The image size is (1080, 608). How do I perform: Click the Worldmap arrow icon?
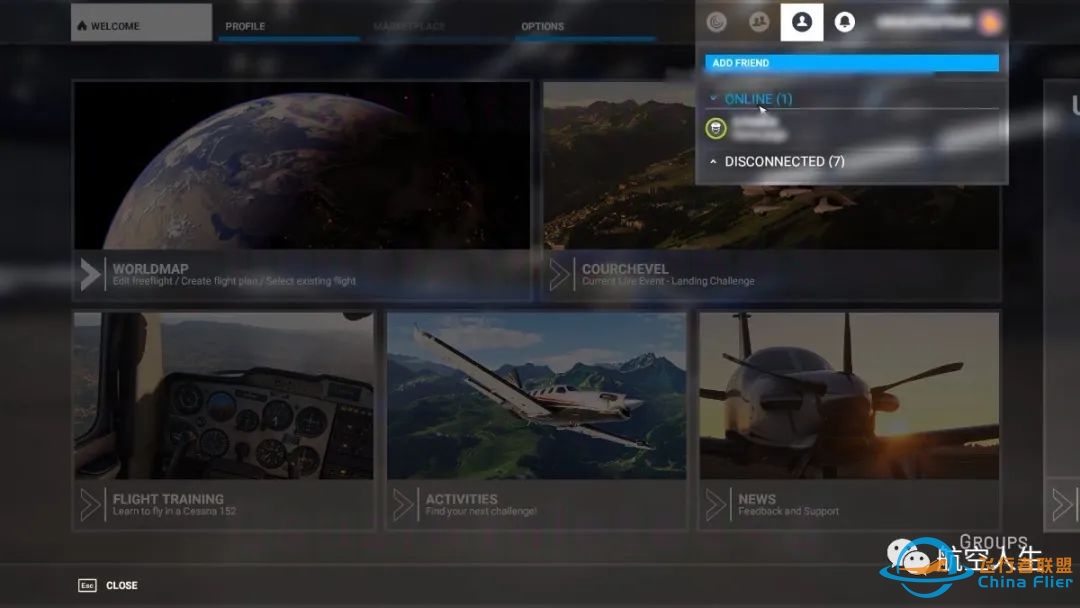click(90, 275)
